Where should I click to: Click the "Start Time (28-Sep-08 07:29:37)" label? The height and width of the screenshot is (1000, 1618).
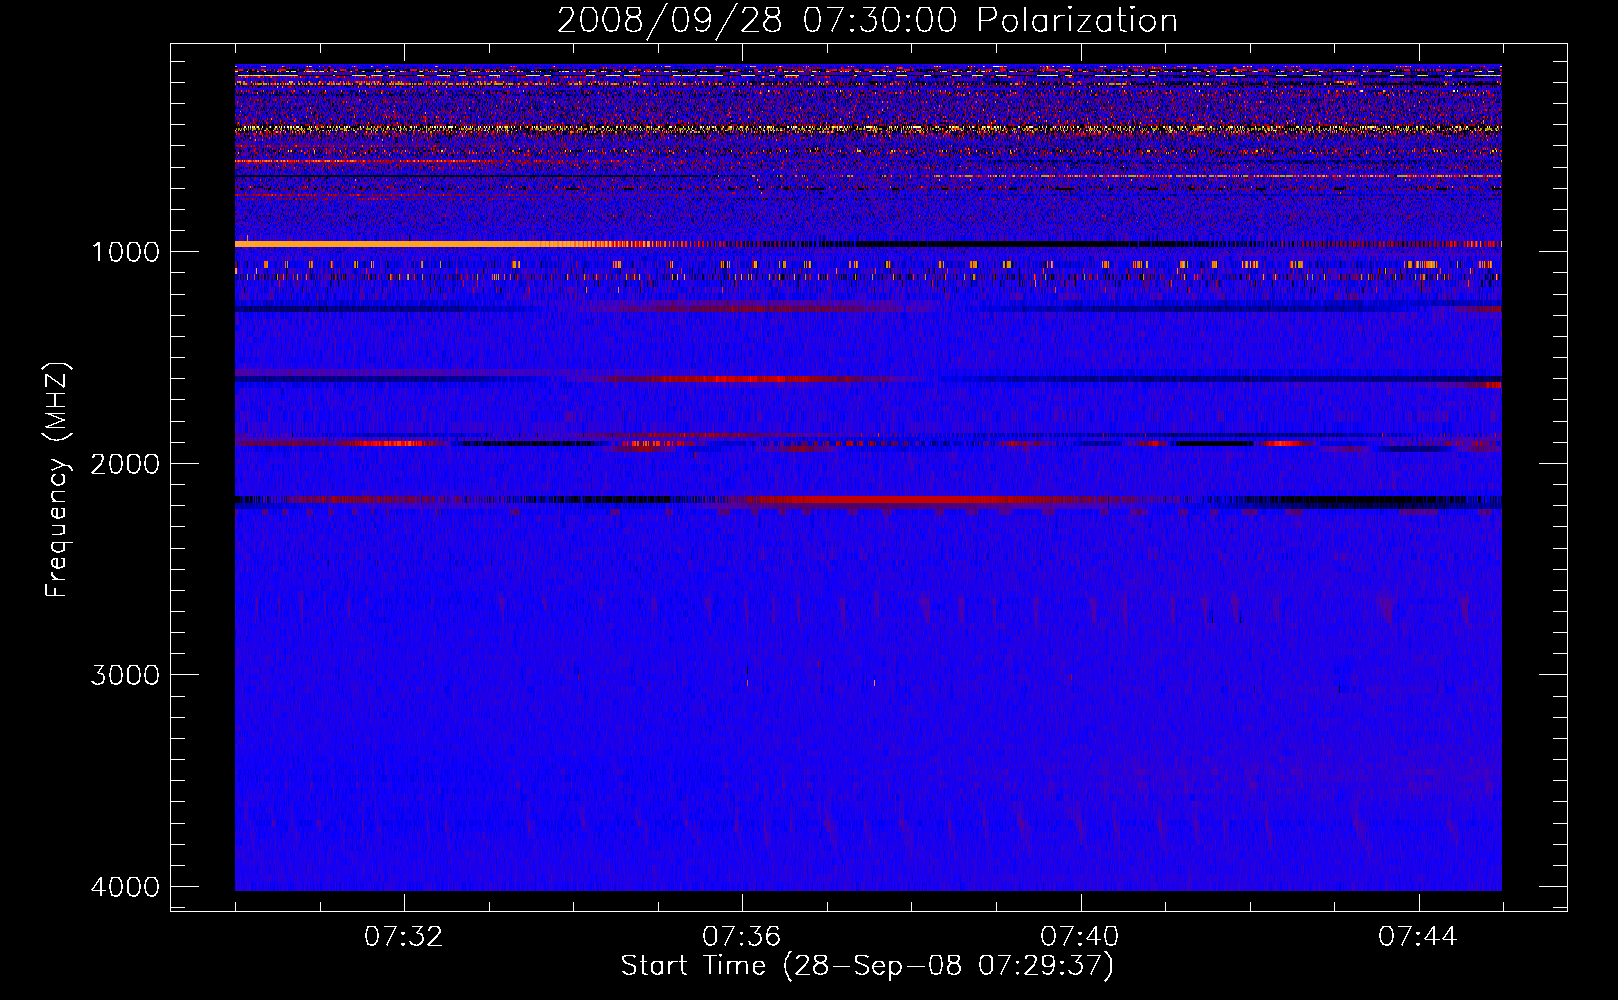867,966
